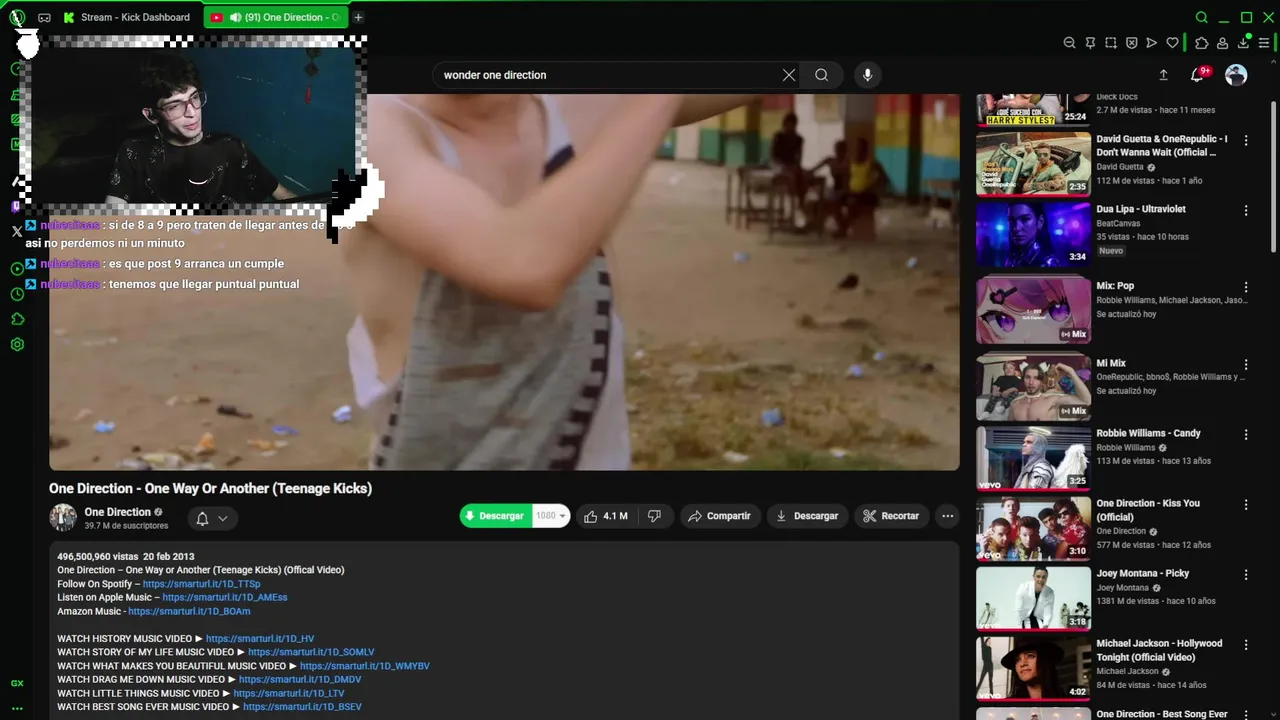
Task: Open the extensions puzzle icon
Action: click(x=1202, y=43)
